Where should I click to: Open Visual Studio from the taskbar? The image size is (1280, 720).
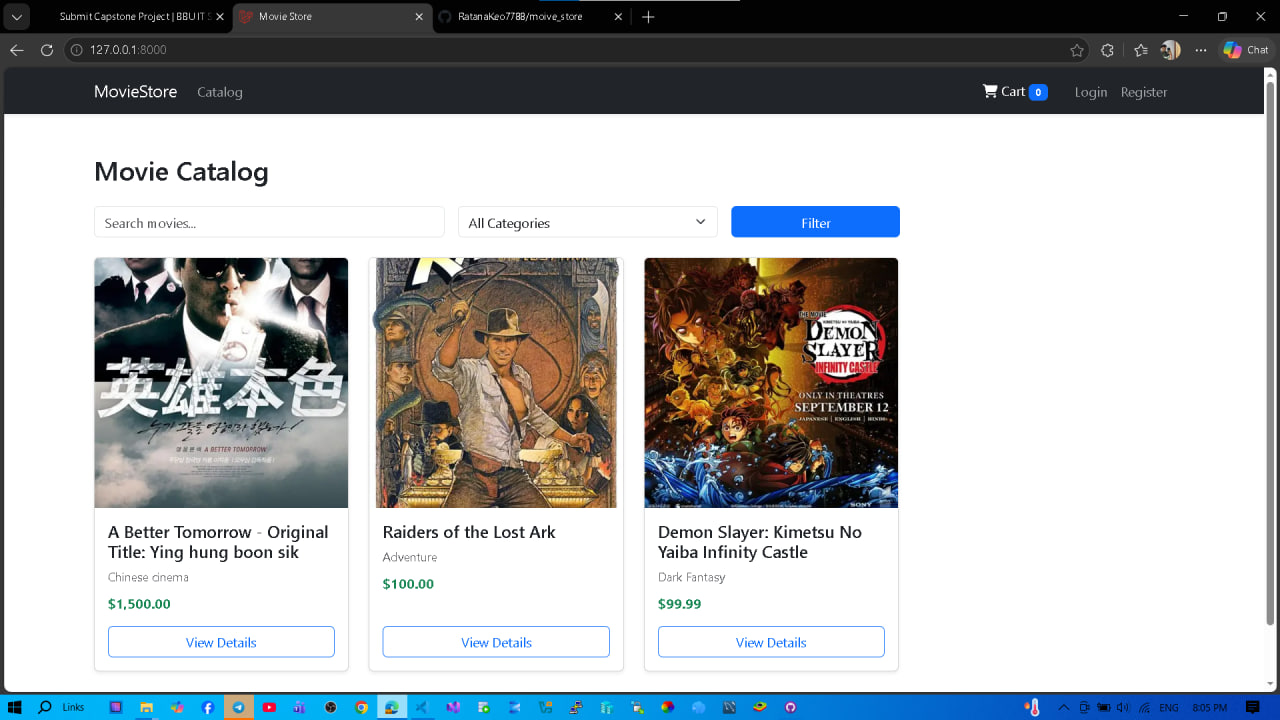click(x=453, y=707)
